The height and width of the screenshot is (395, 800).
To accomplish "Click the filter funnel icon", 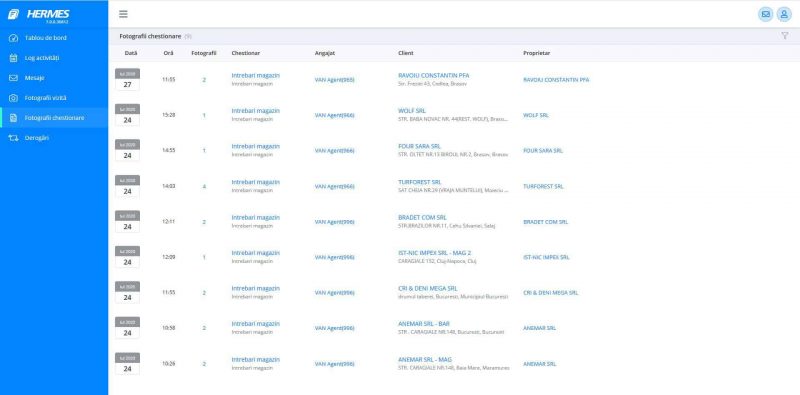I will coord(785,36).
